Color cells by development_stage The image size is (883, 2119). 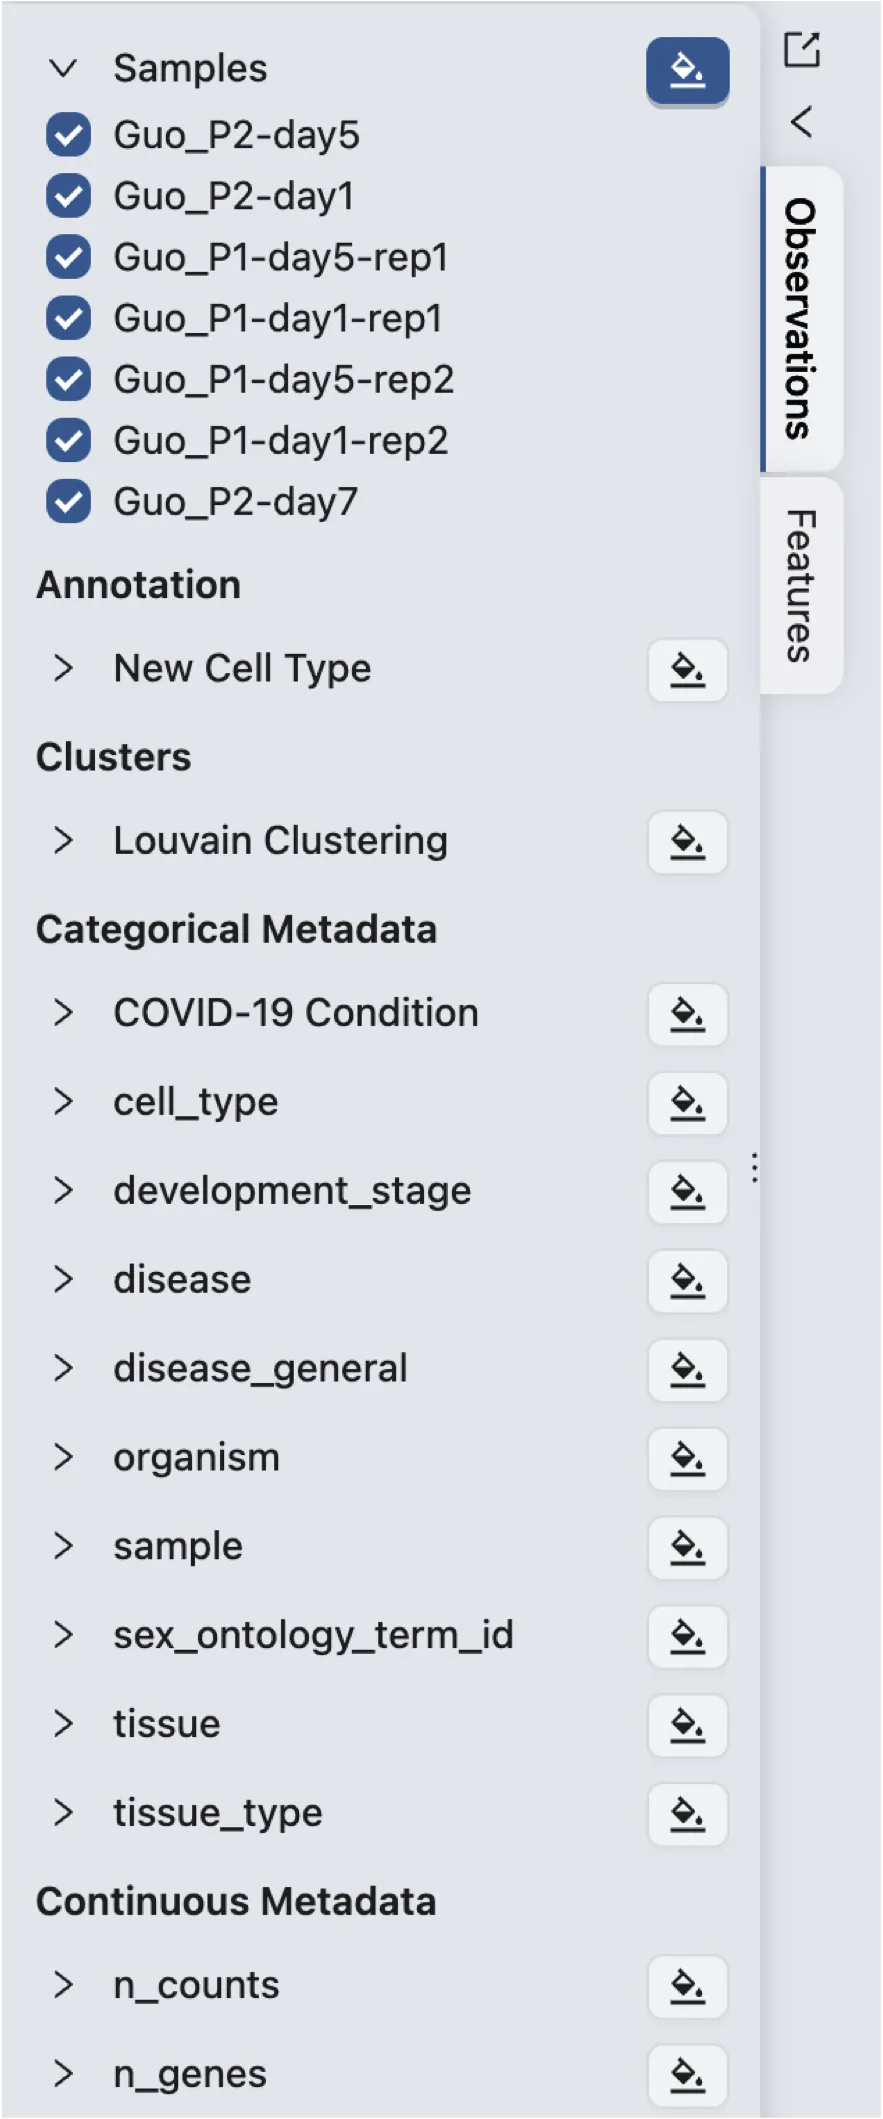687,1192
